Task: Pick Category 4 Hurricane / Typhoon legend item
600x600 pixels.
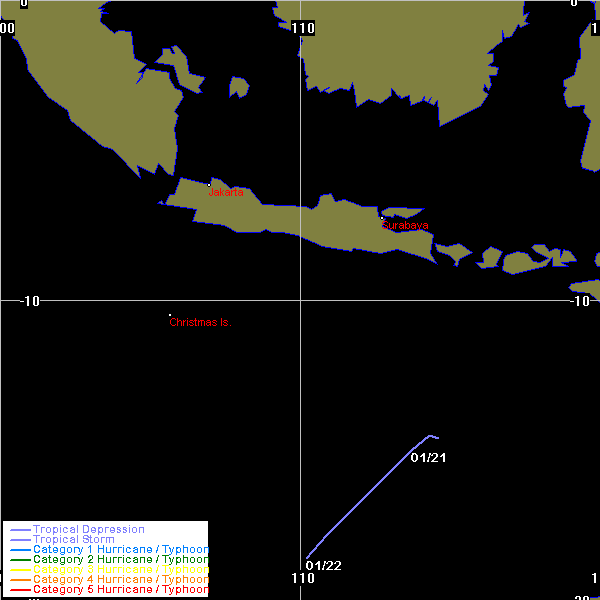Action: pyautogui.click(x=121, y=579)
